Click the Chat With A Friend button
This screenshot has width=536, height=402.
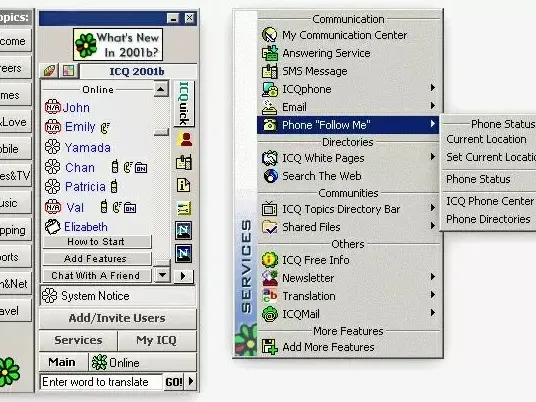click(x=96, y=276)
